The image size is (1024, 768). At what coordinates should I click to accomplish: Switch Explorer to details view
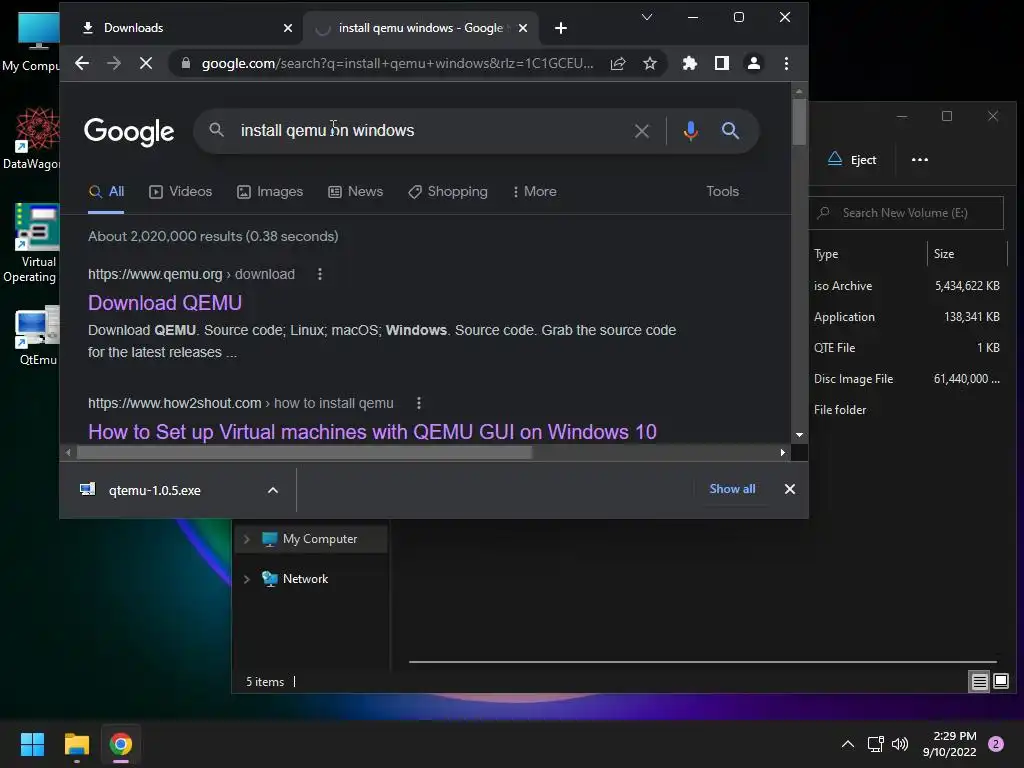coord(980,682)
